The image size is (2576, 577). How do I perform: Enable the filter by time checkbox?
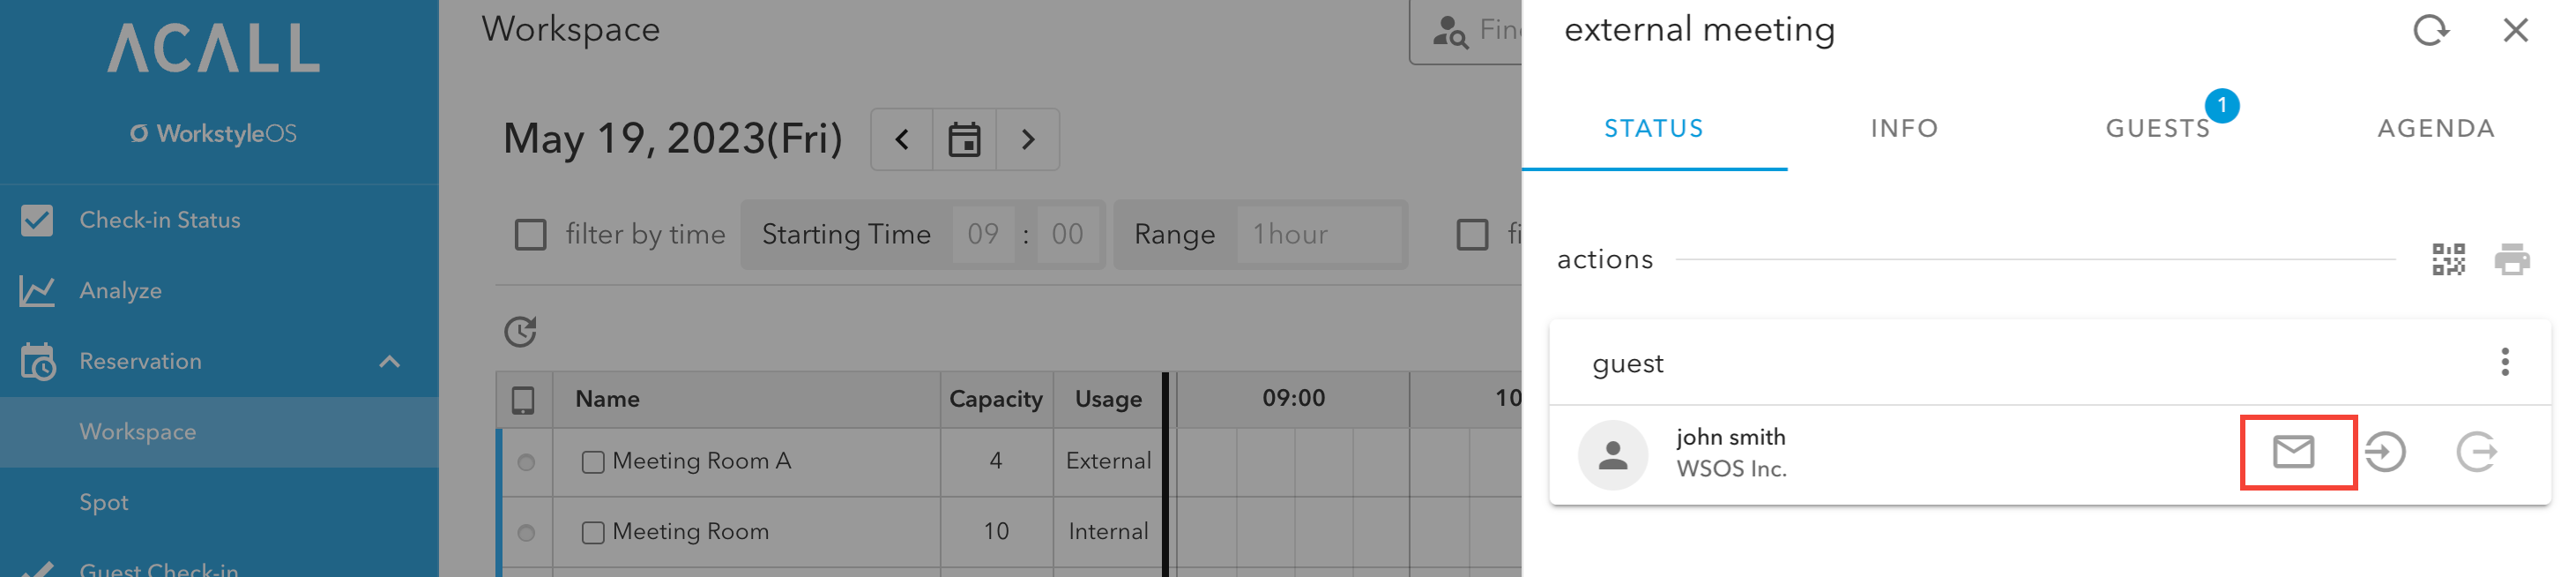point(530,235)
